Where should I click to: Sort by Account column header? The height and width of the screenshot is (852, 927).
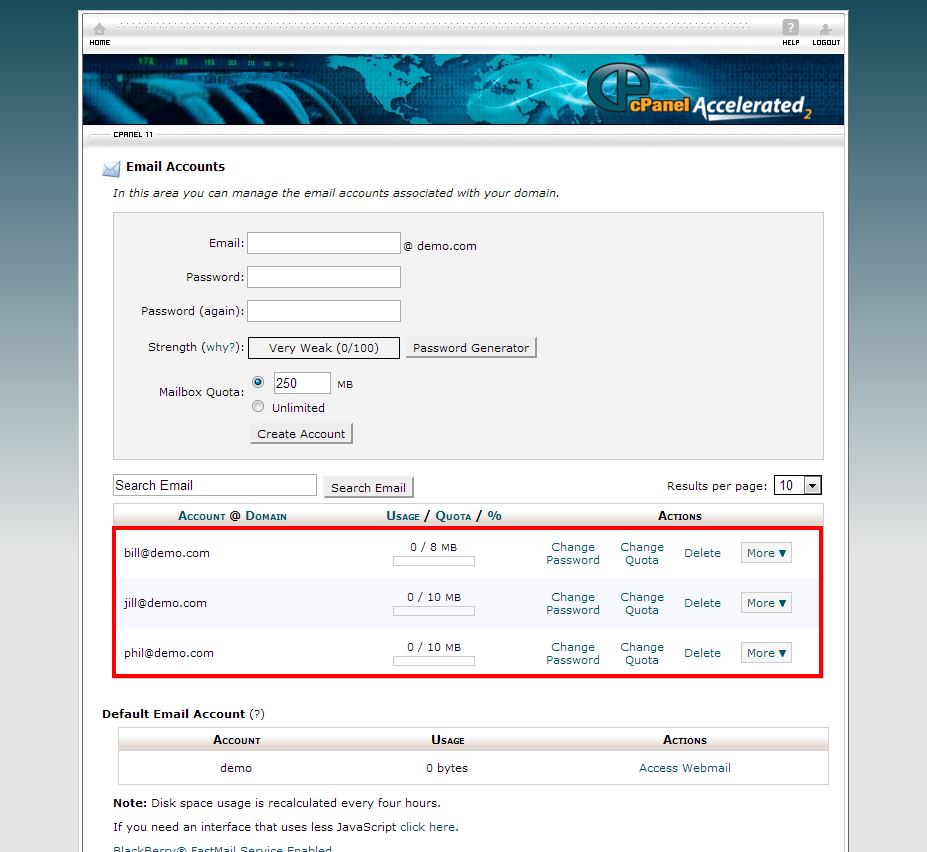202,516
